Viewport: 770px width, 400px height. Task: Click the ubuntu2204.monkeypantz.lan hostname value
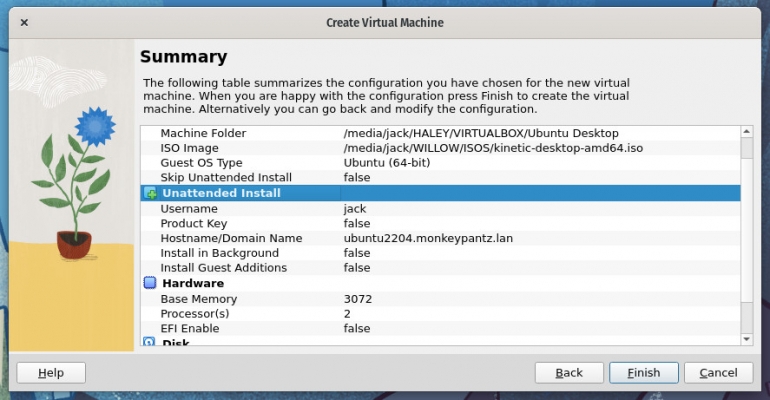click(428, 239)
